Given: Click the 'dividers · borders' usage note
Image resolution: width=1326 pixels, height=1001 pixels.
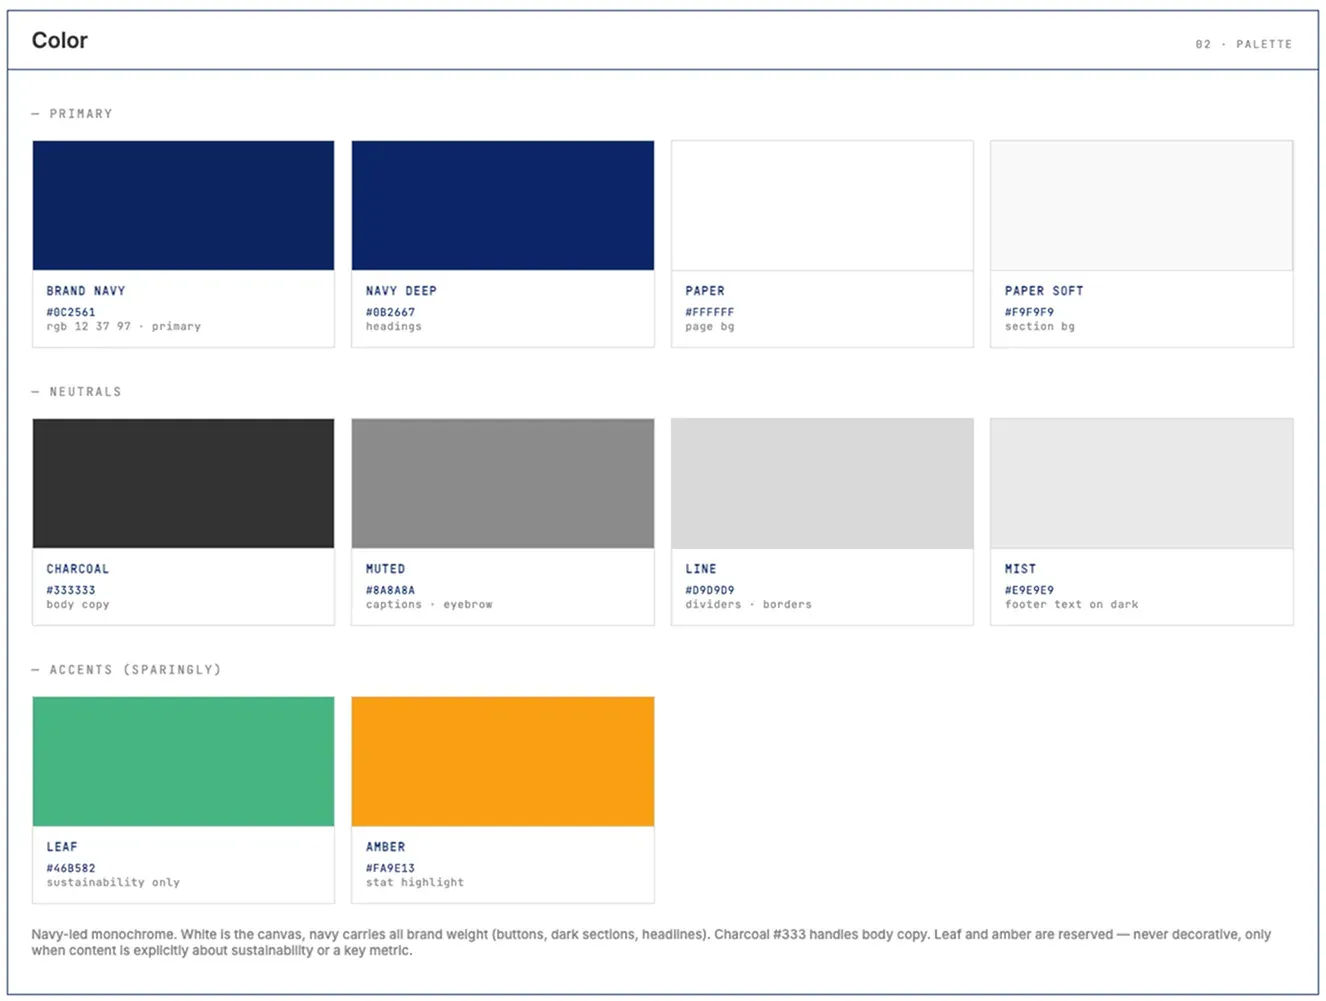Looking at the screenshot, I should [748, 604].
